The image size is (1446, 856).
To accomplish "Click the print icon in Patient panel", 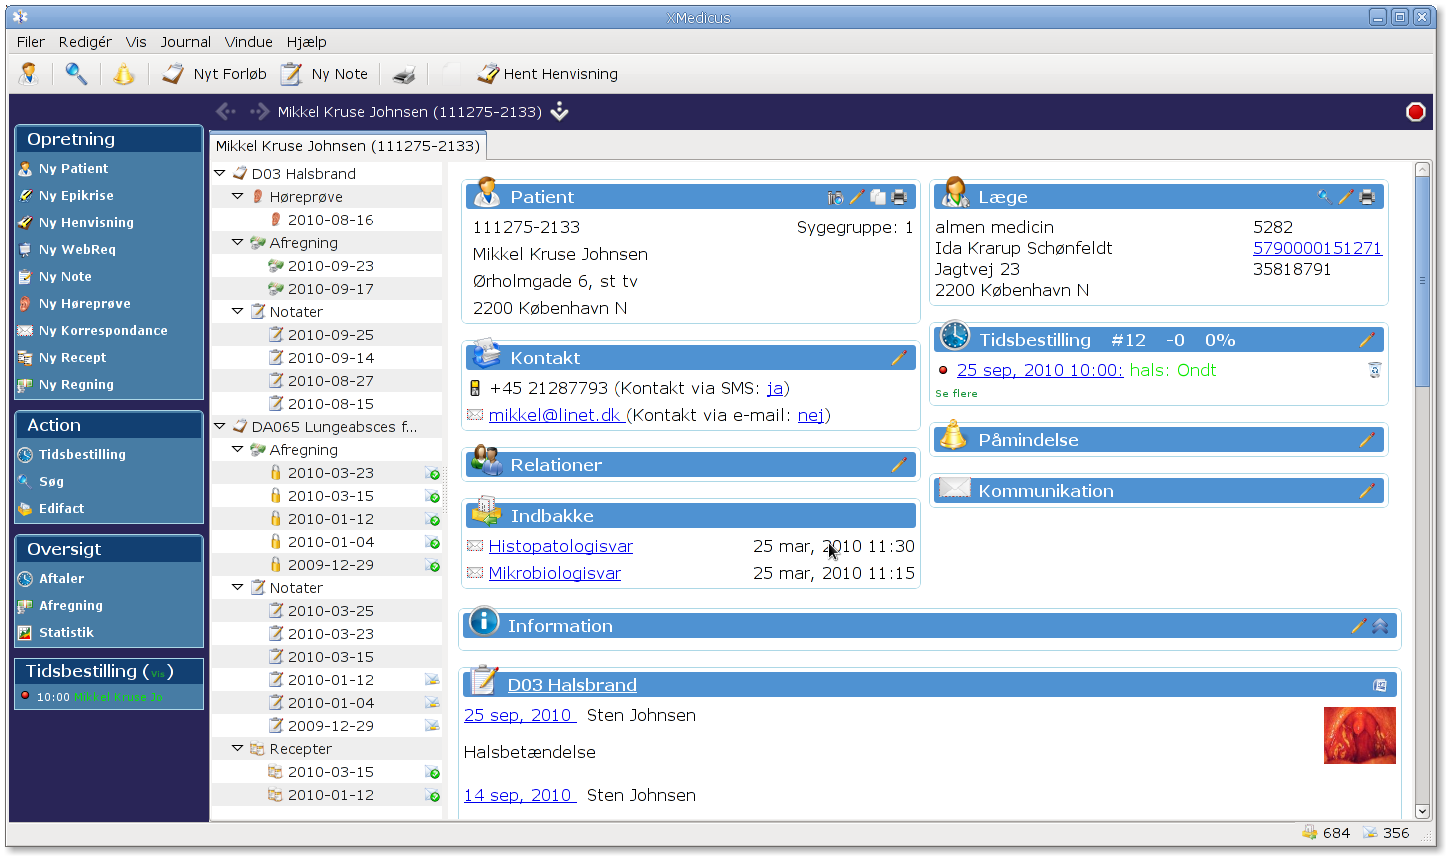I will (900, 197).
